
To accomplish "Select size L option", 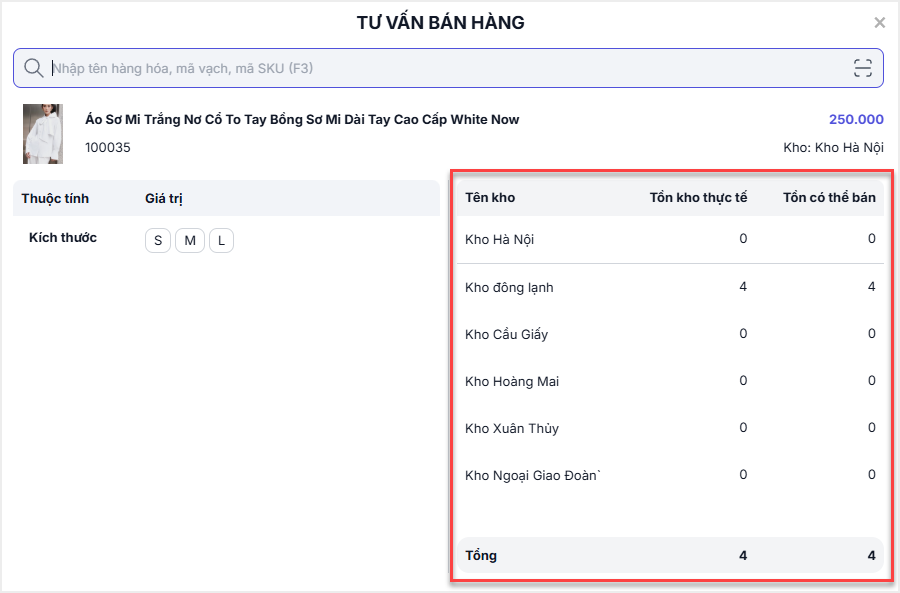I will 221,241.
